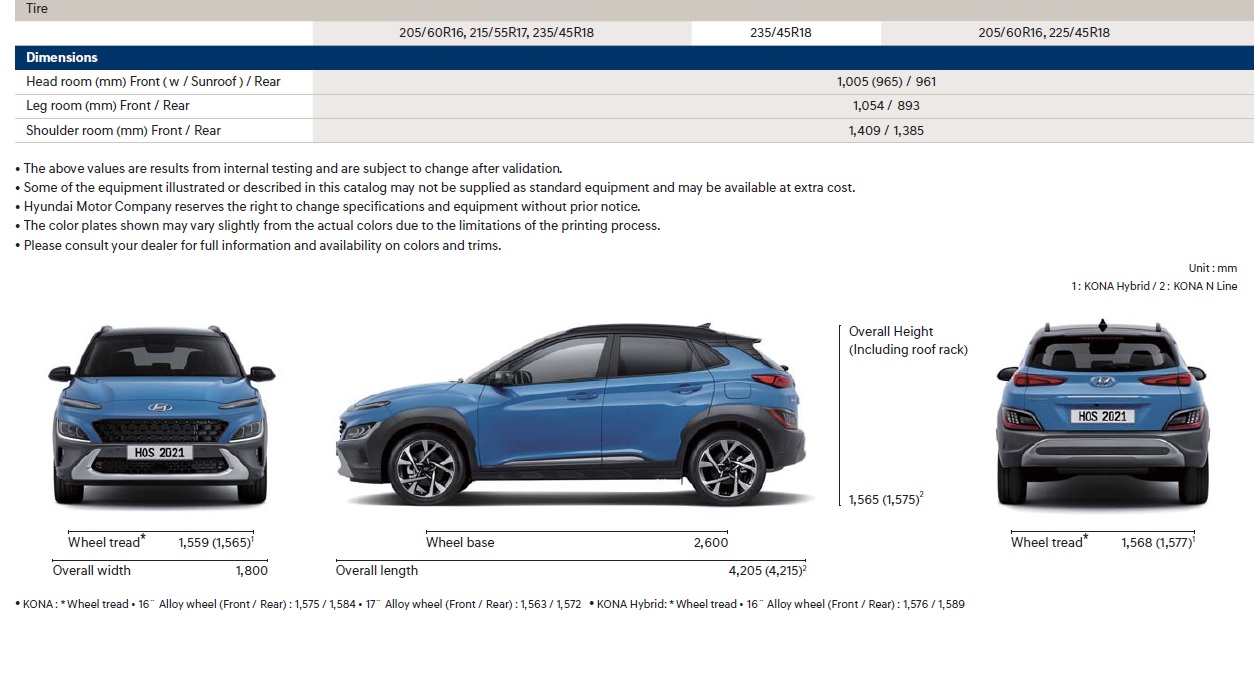Click the front view Kona car image

(160, 413)
